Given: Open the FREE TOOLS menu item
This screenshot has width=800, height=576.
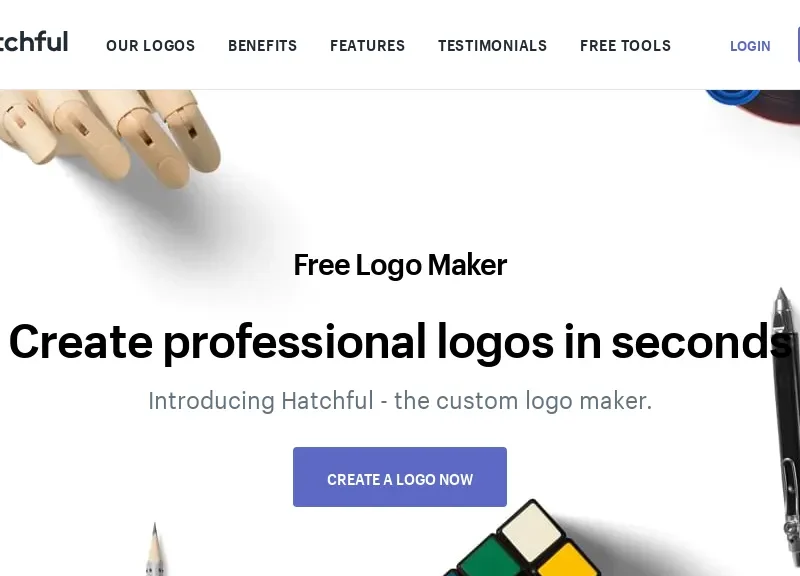Looking at the screenshot, I should click(x=626, y=46).
